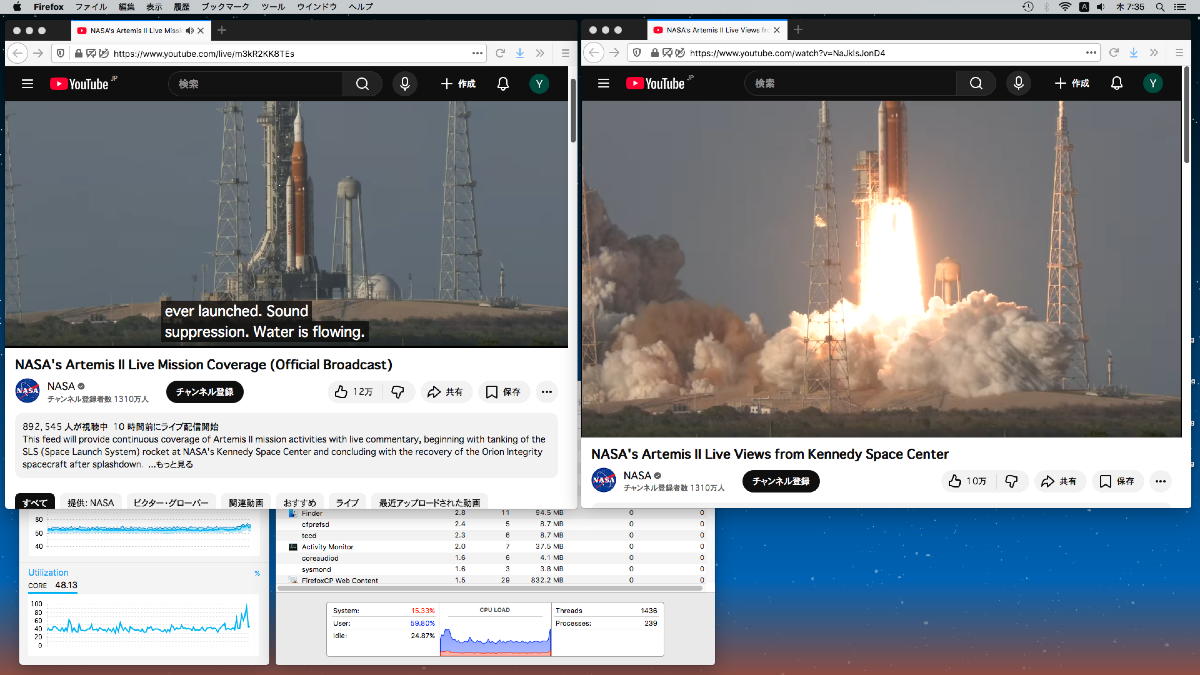Open ファイル menu in menu bar
The height and width of the screenshot is (675, 1200).
(91, 6)
